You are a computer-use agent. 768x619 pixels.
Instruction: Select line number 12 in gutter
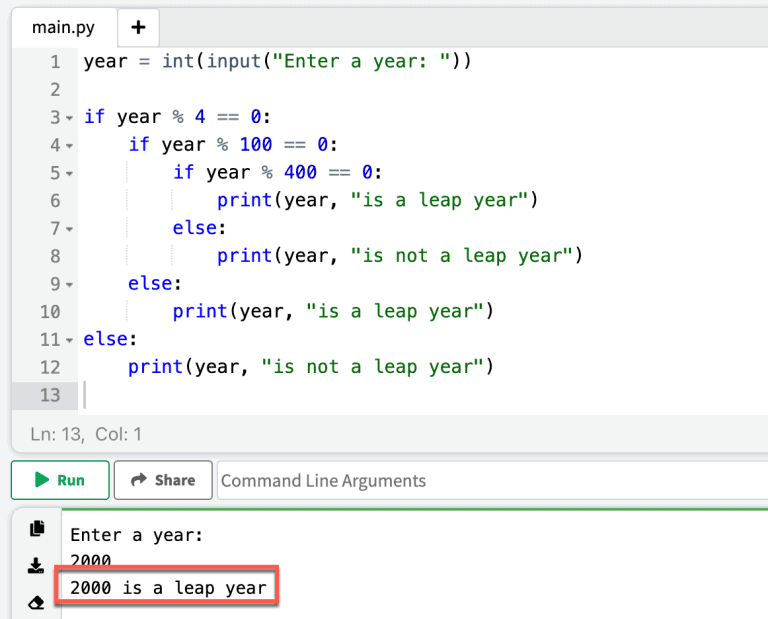50,367
